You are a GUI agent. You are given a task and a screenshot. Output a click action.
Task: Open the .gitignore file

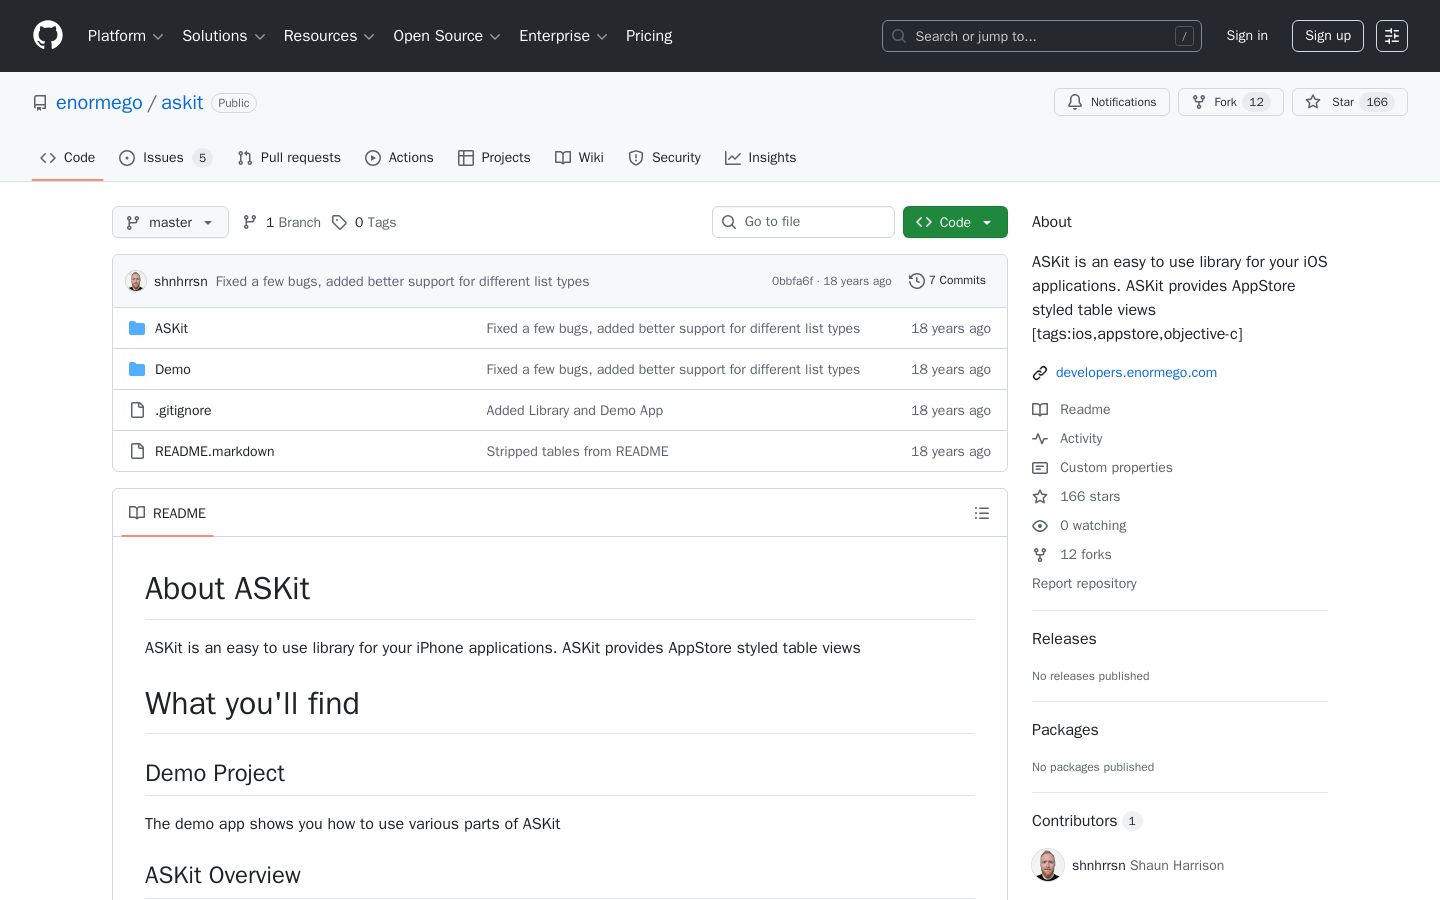pyautogui.click(x=183, y=410)
